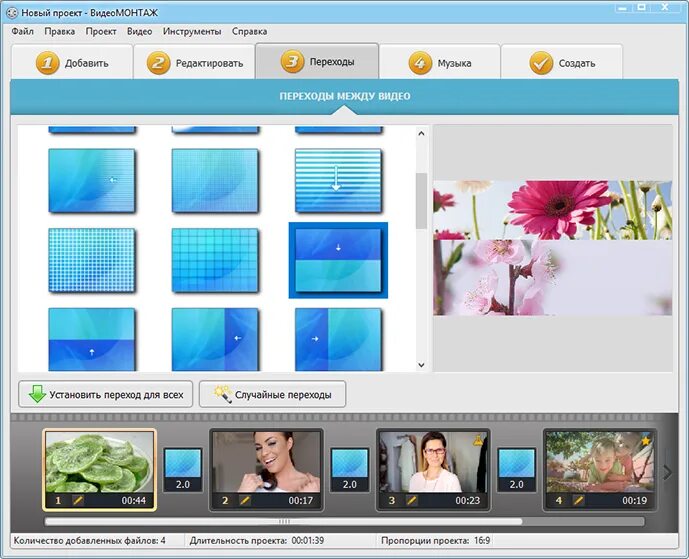Screen dimensions: 689x559
Task: Choose the slide-up transition with up arrow
Action: (x=91, y=339)
